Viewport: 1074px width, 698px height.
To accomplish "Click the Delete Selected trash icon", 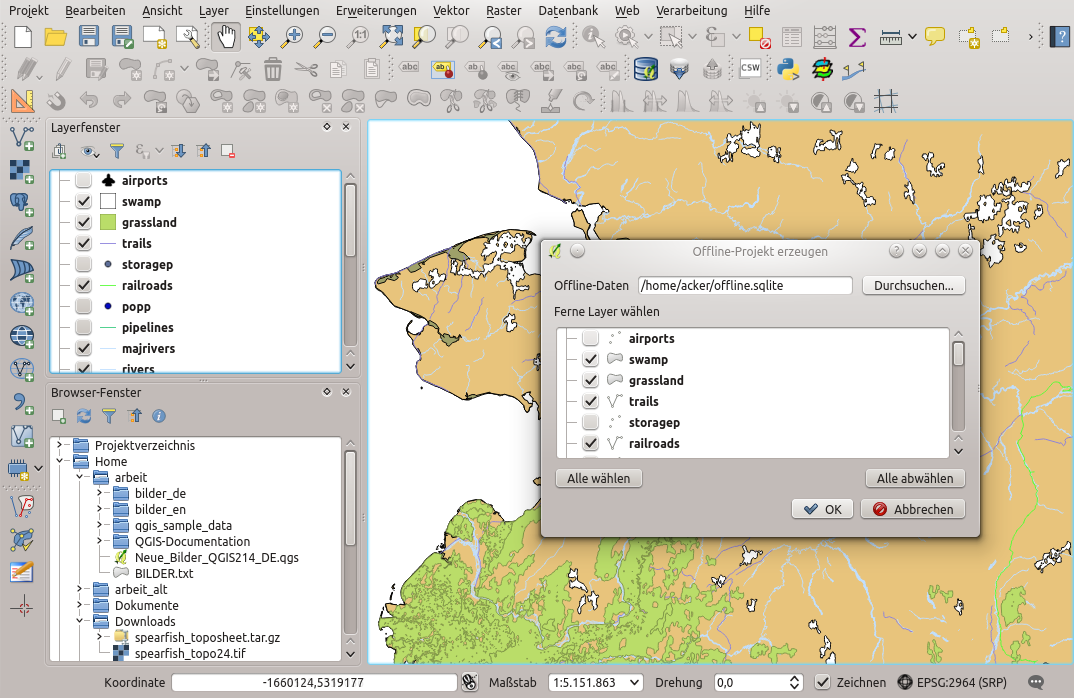I will click(x=272, y=69).
